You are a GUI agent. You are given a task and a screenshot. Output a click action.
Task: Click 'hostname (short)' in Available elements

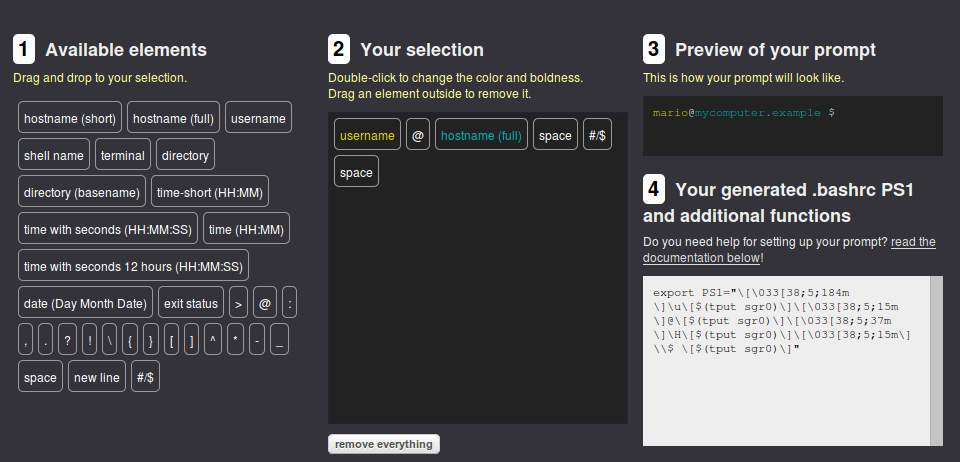pyautogui.click(x=70, y=119)
